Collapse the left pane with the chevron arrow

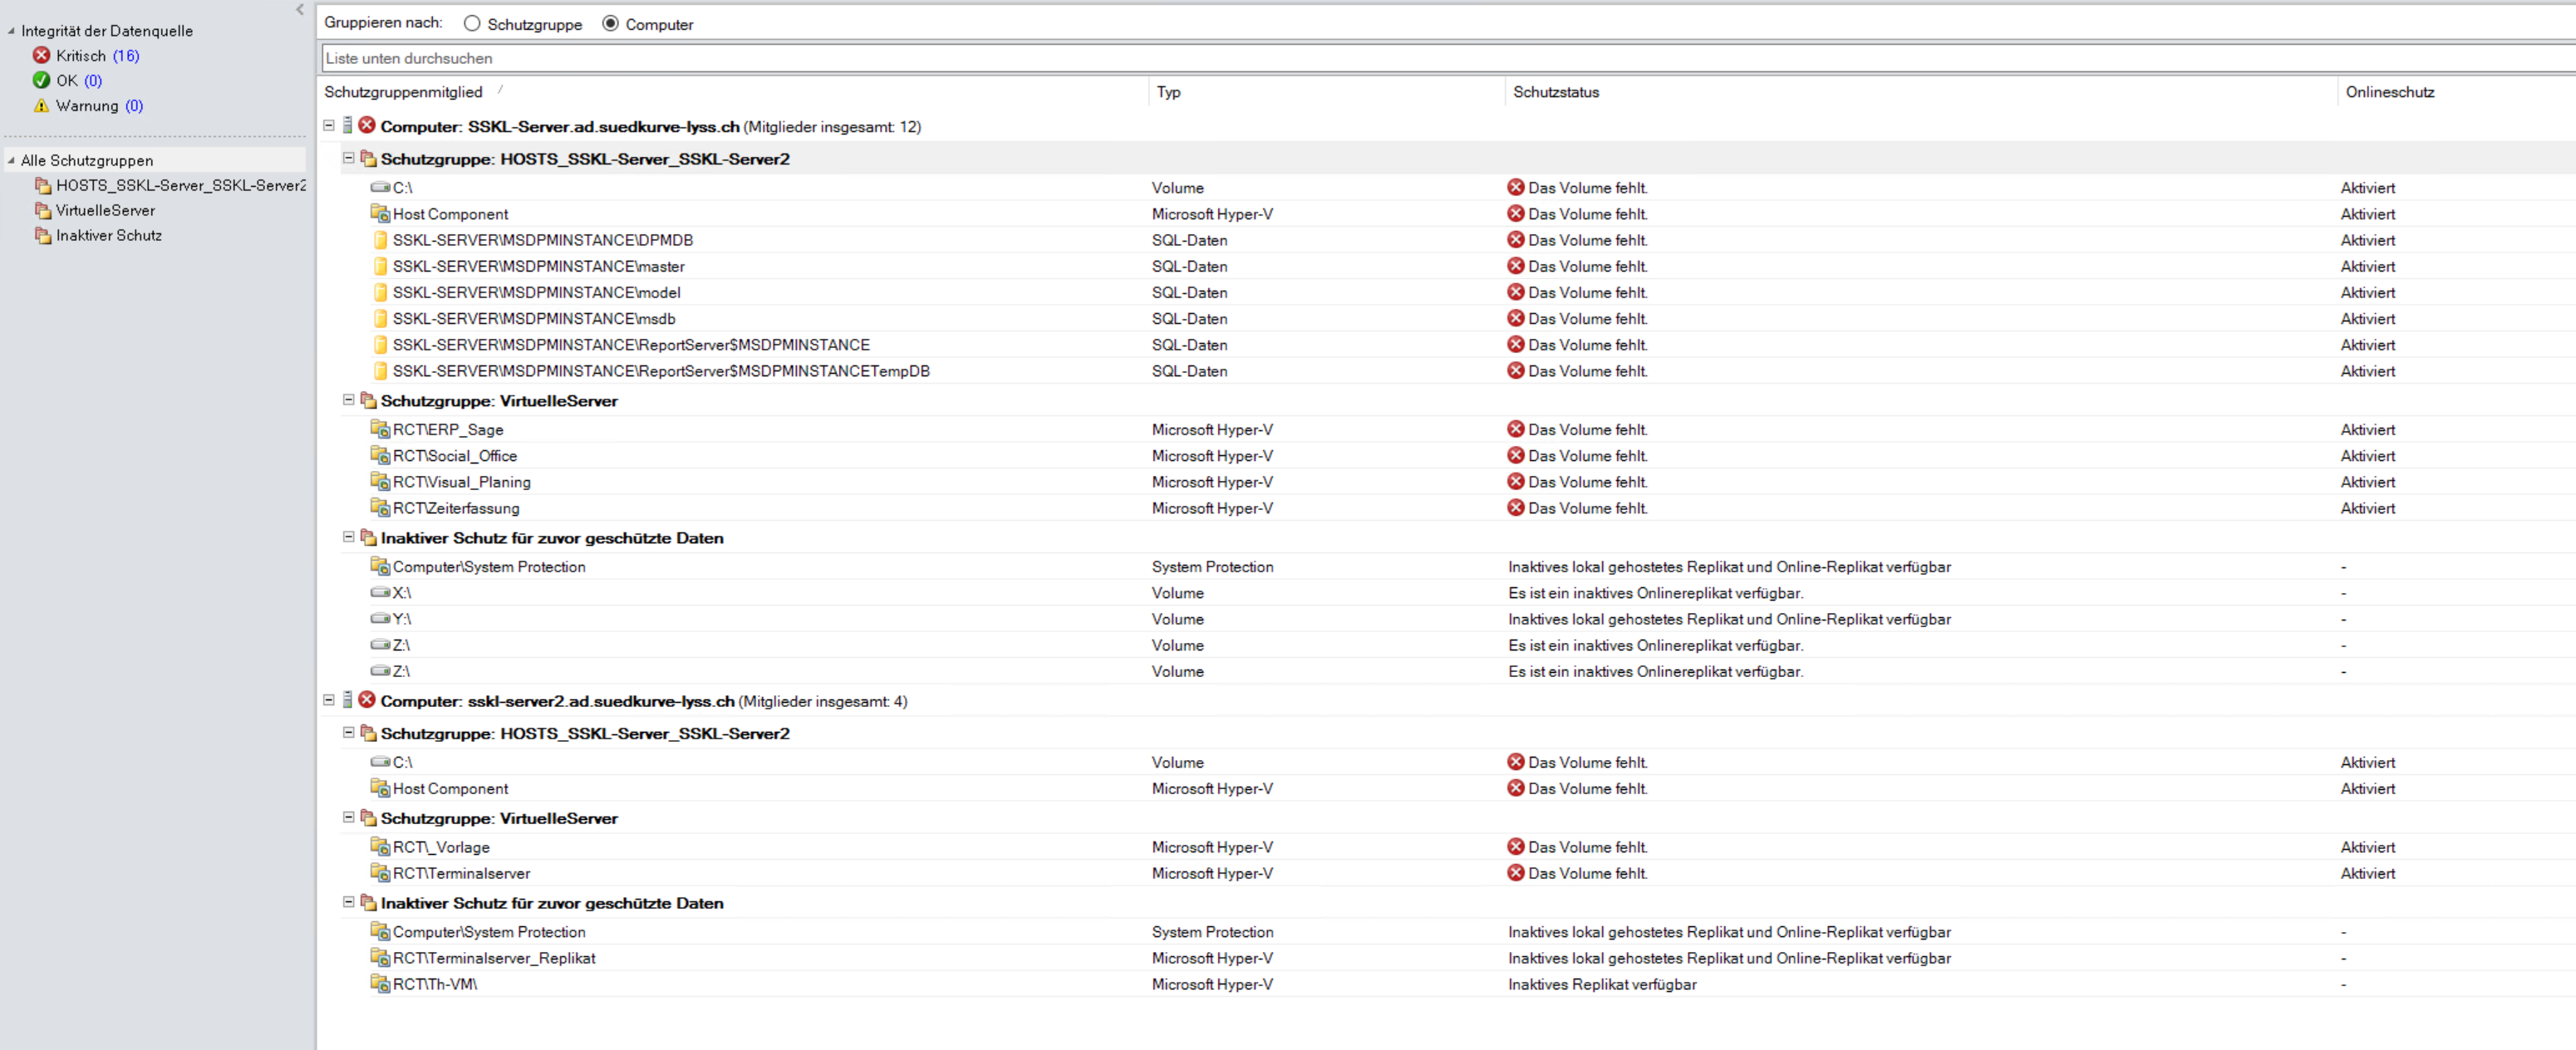point(300,10)
